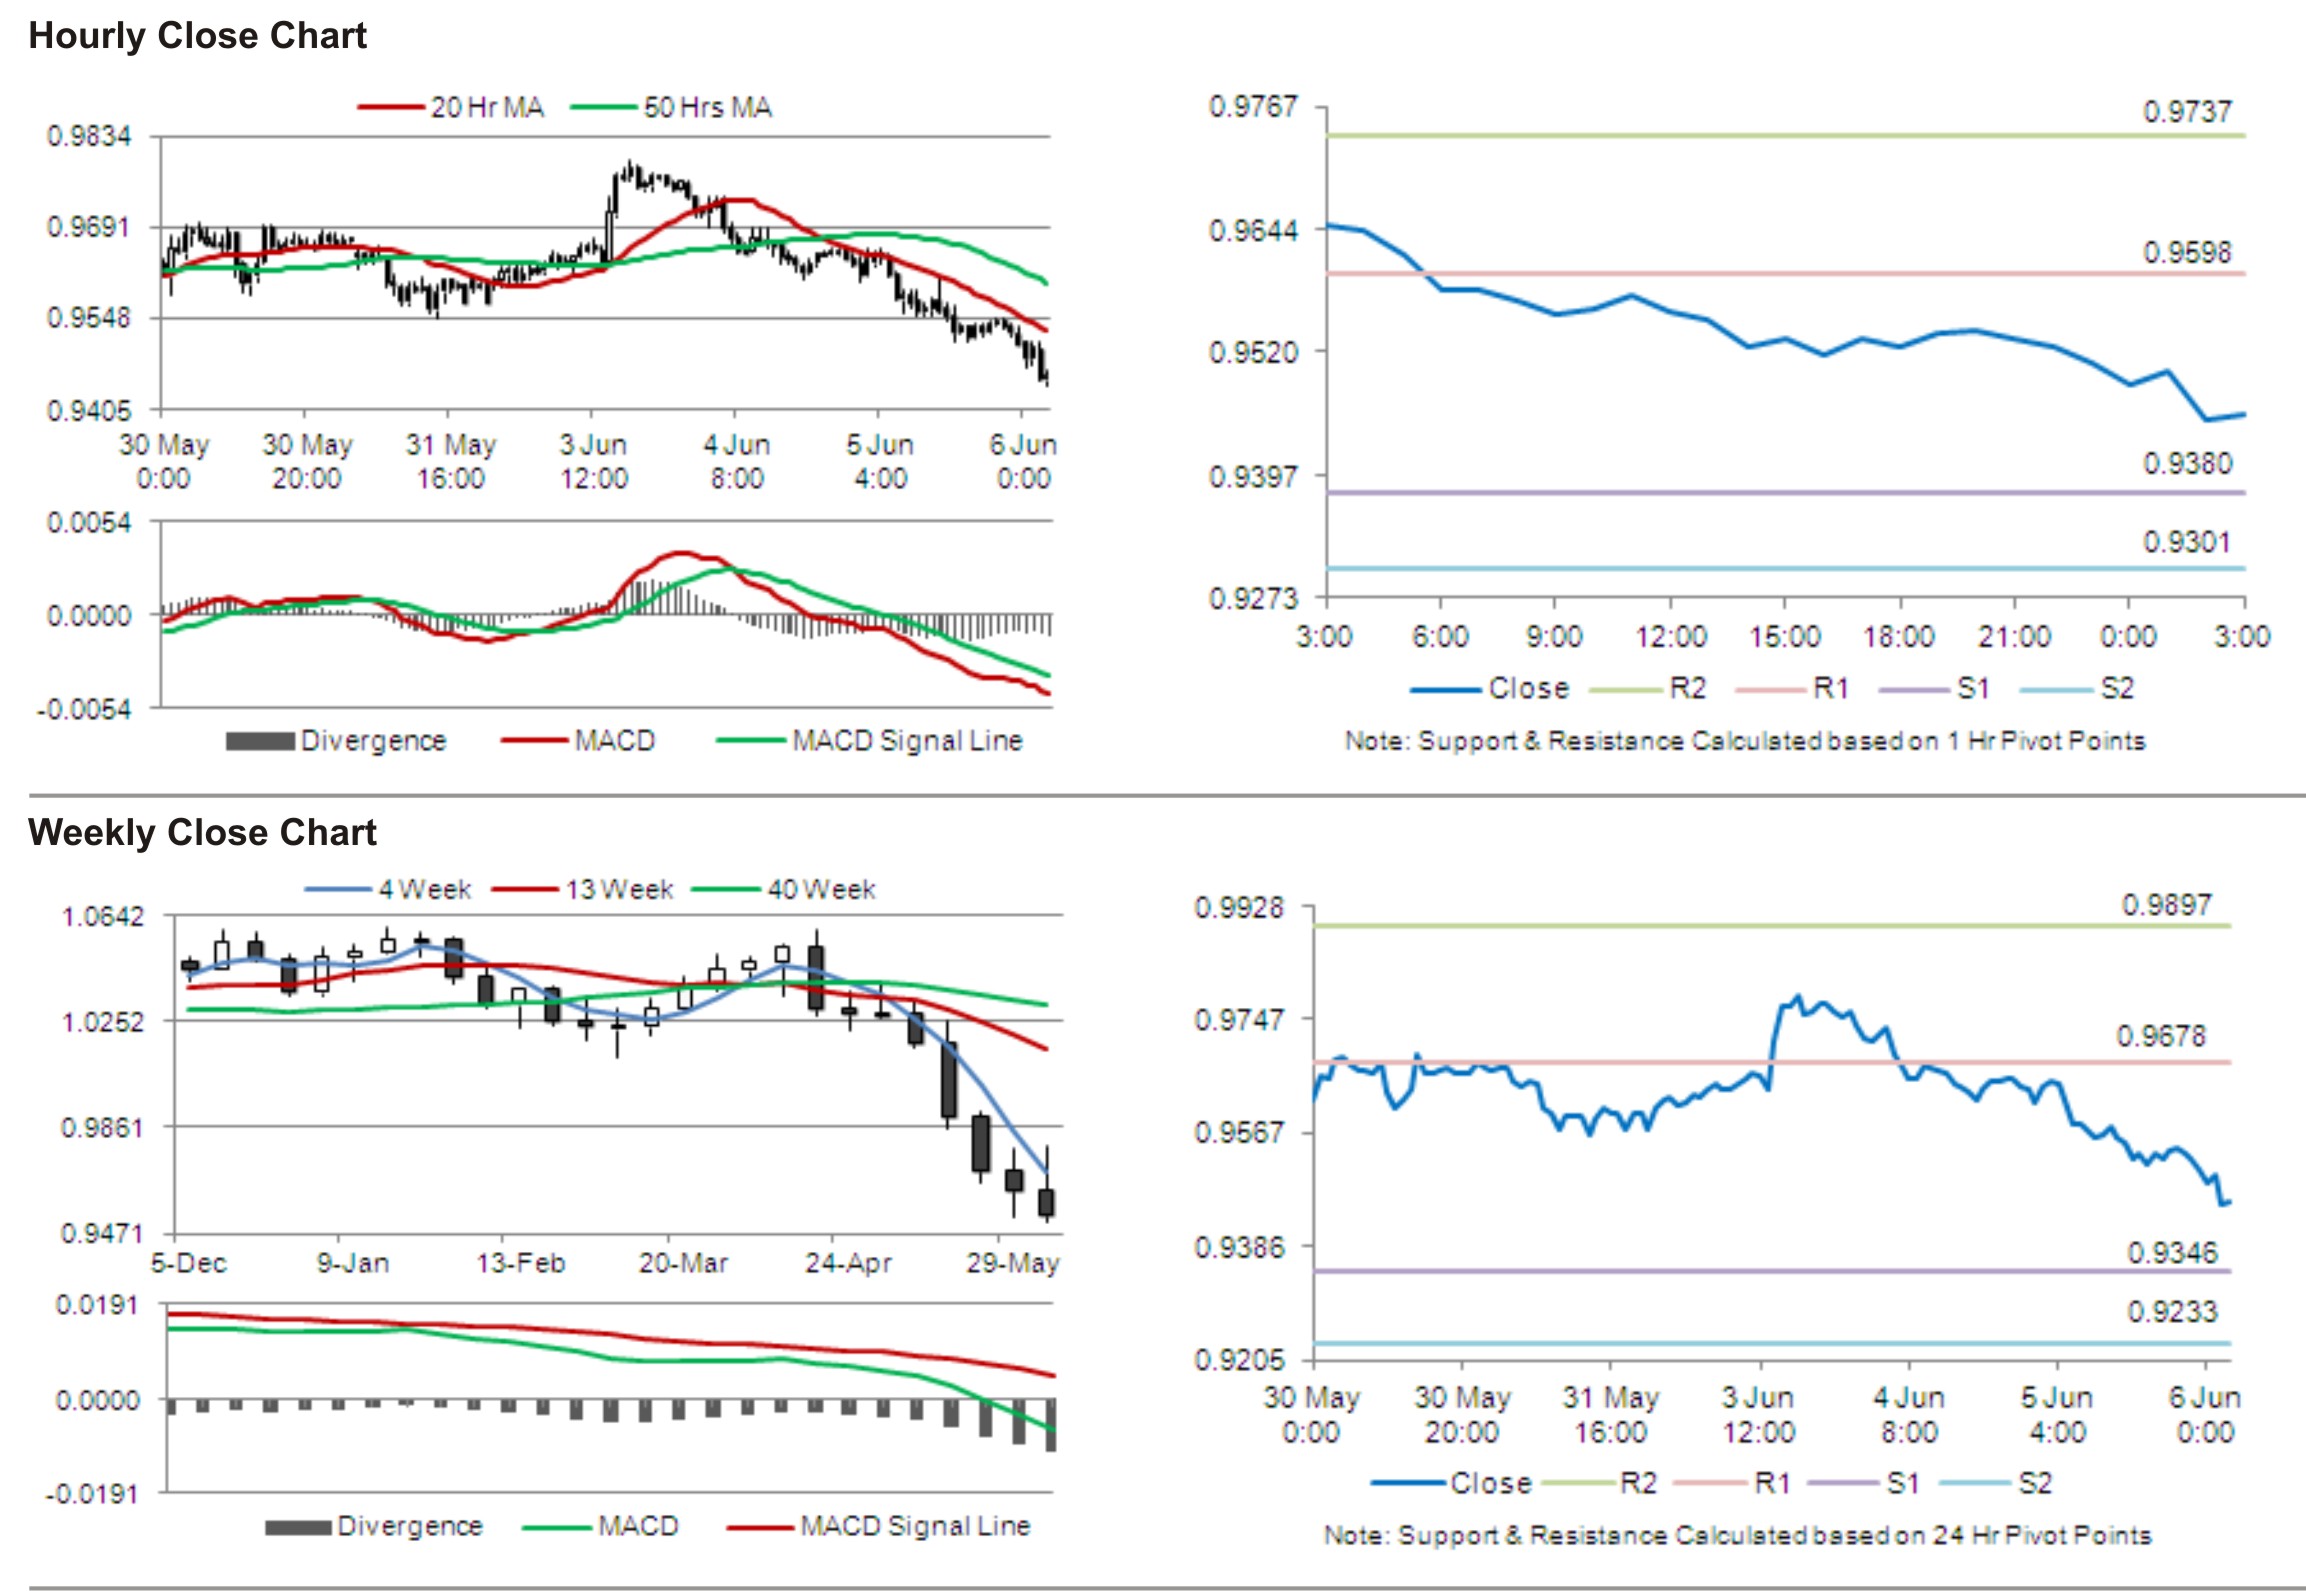
Task: Click the 0.9691 axis value on the hourly chart
Action: (x=89, y=227)
